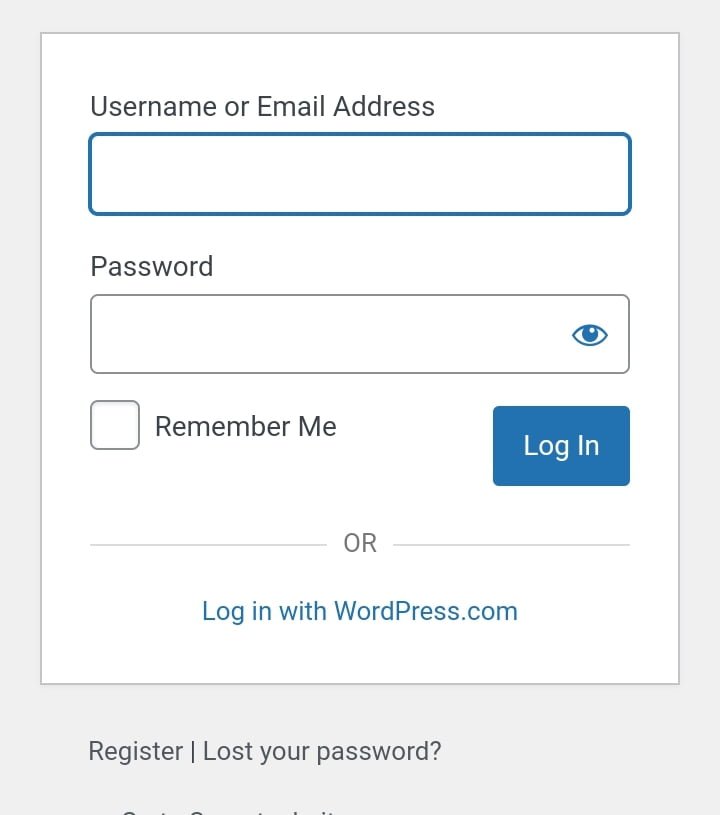Submit the form with Log In button
Viewport: 720px width, 815px height.
561,446
